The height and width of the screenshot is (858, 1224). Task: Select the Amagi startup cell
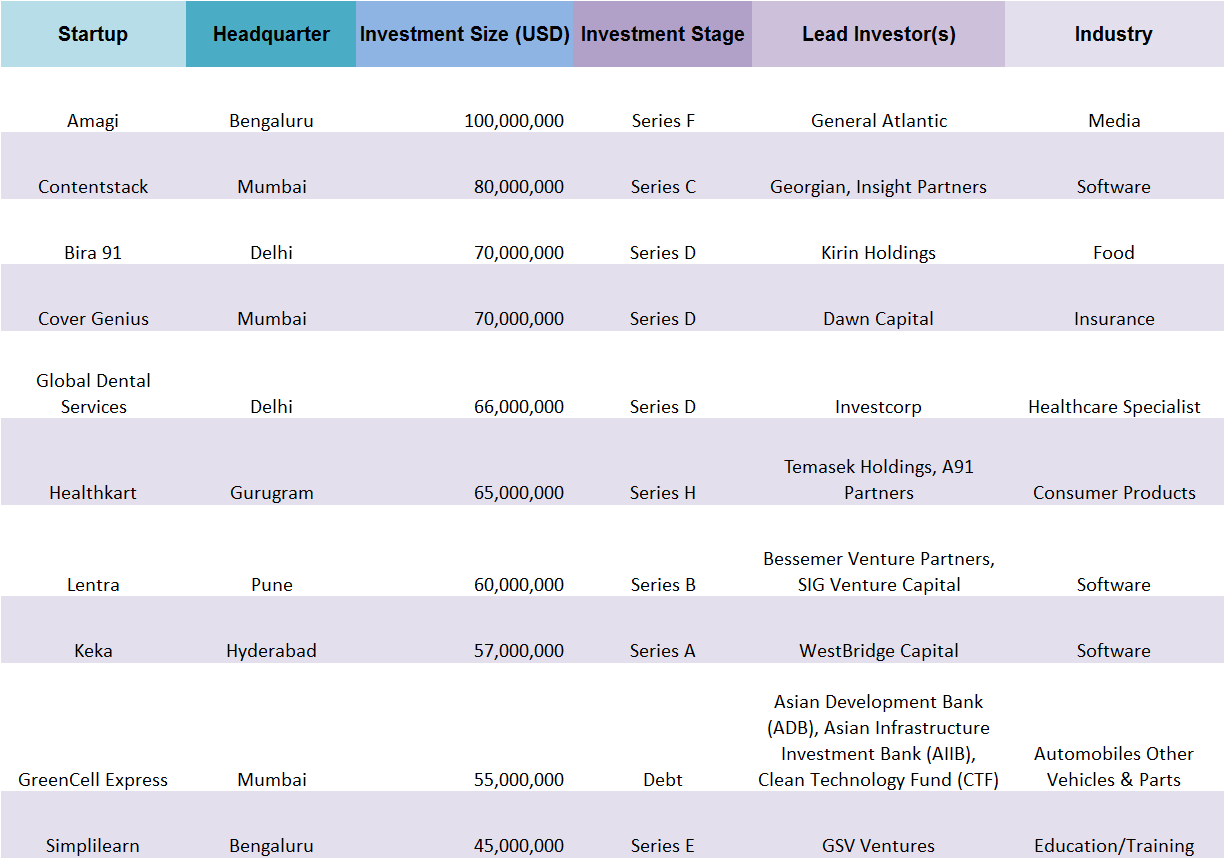[93, 121]
